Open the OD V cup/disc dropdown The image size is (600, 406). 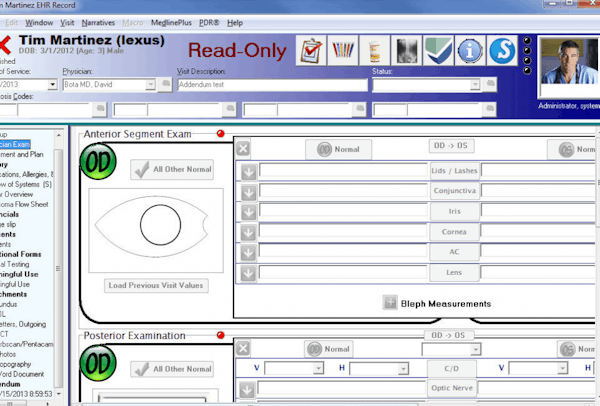coord(318,368)
